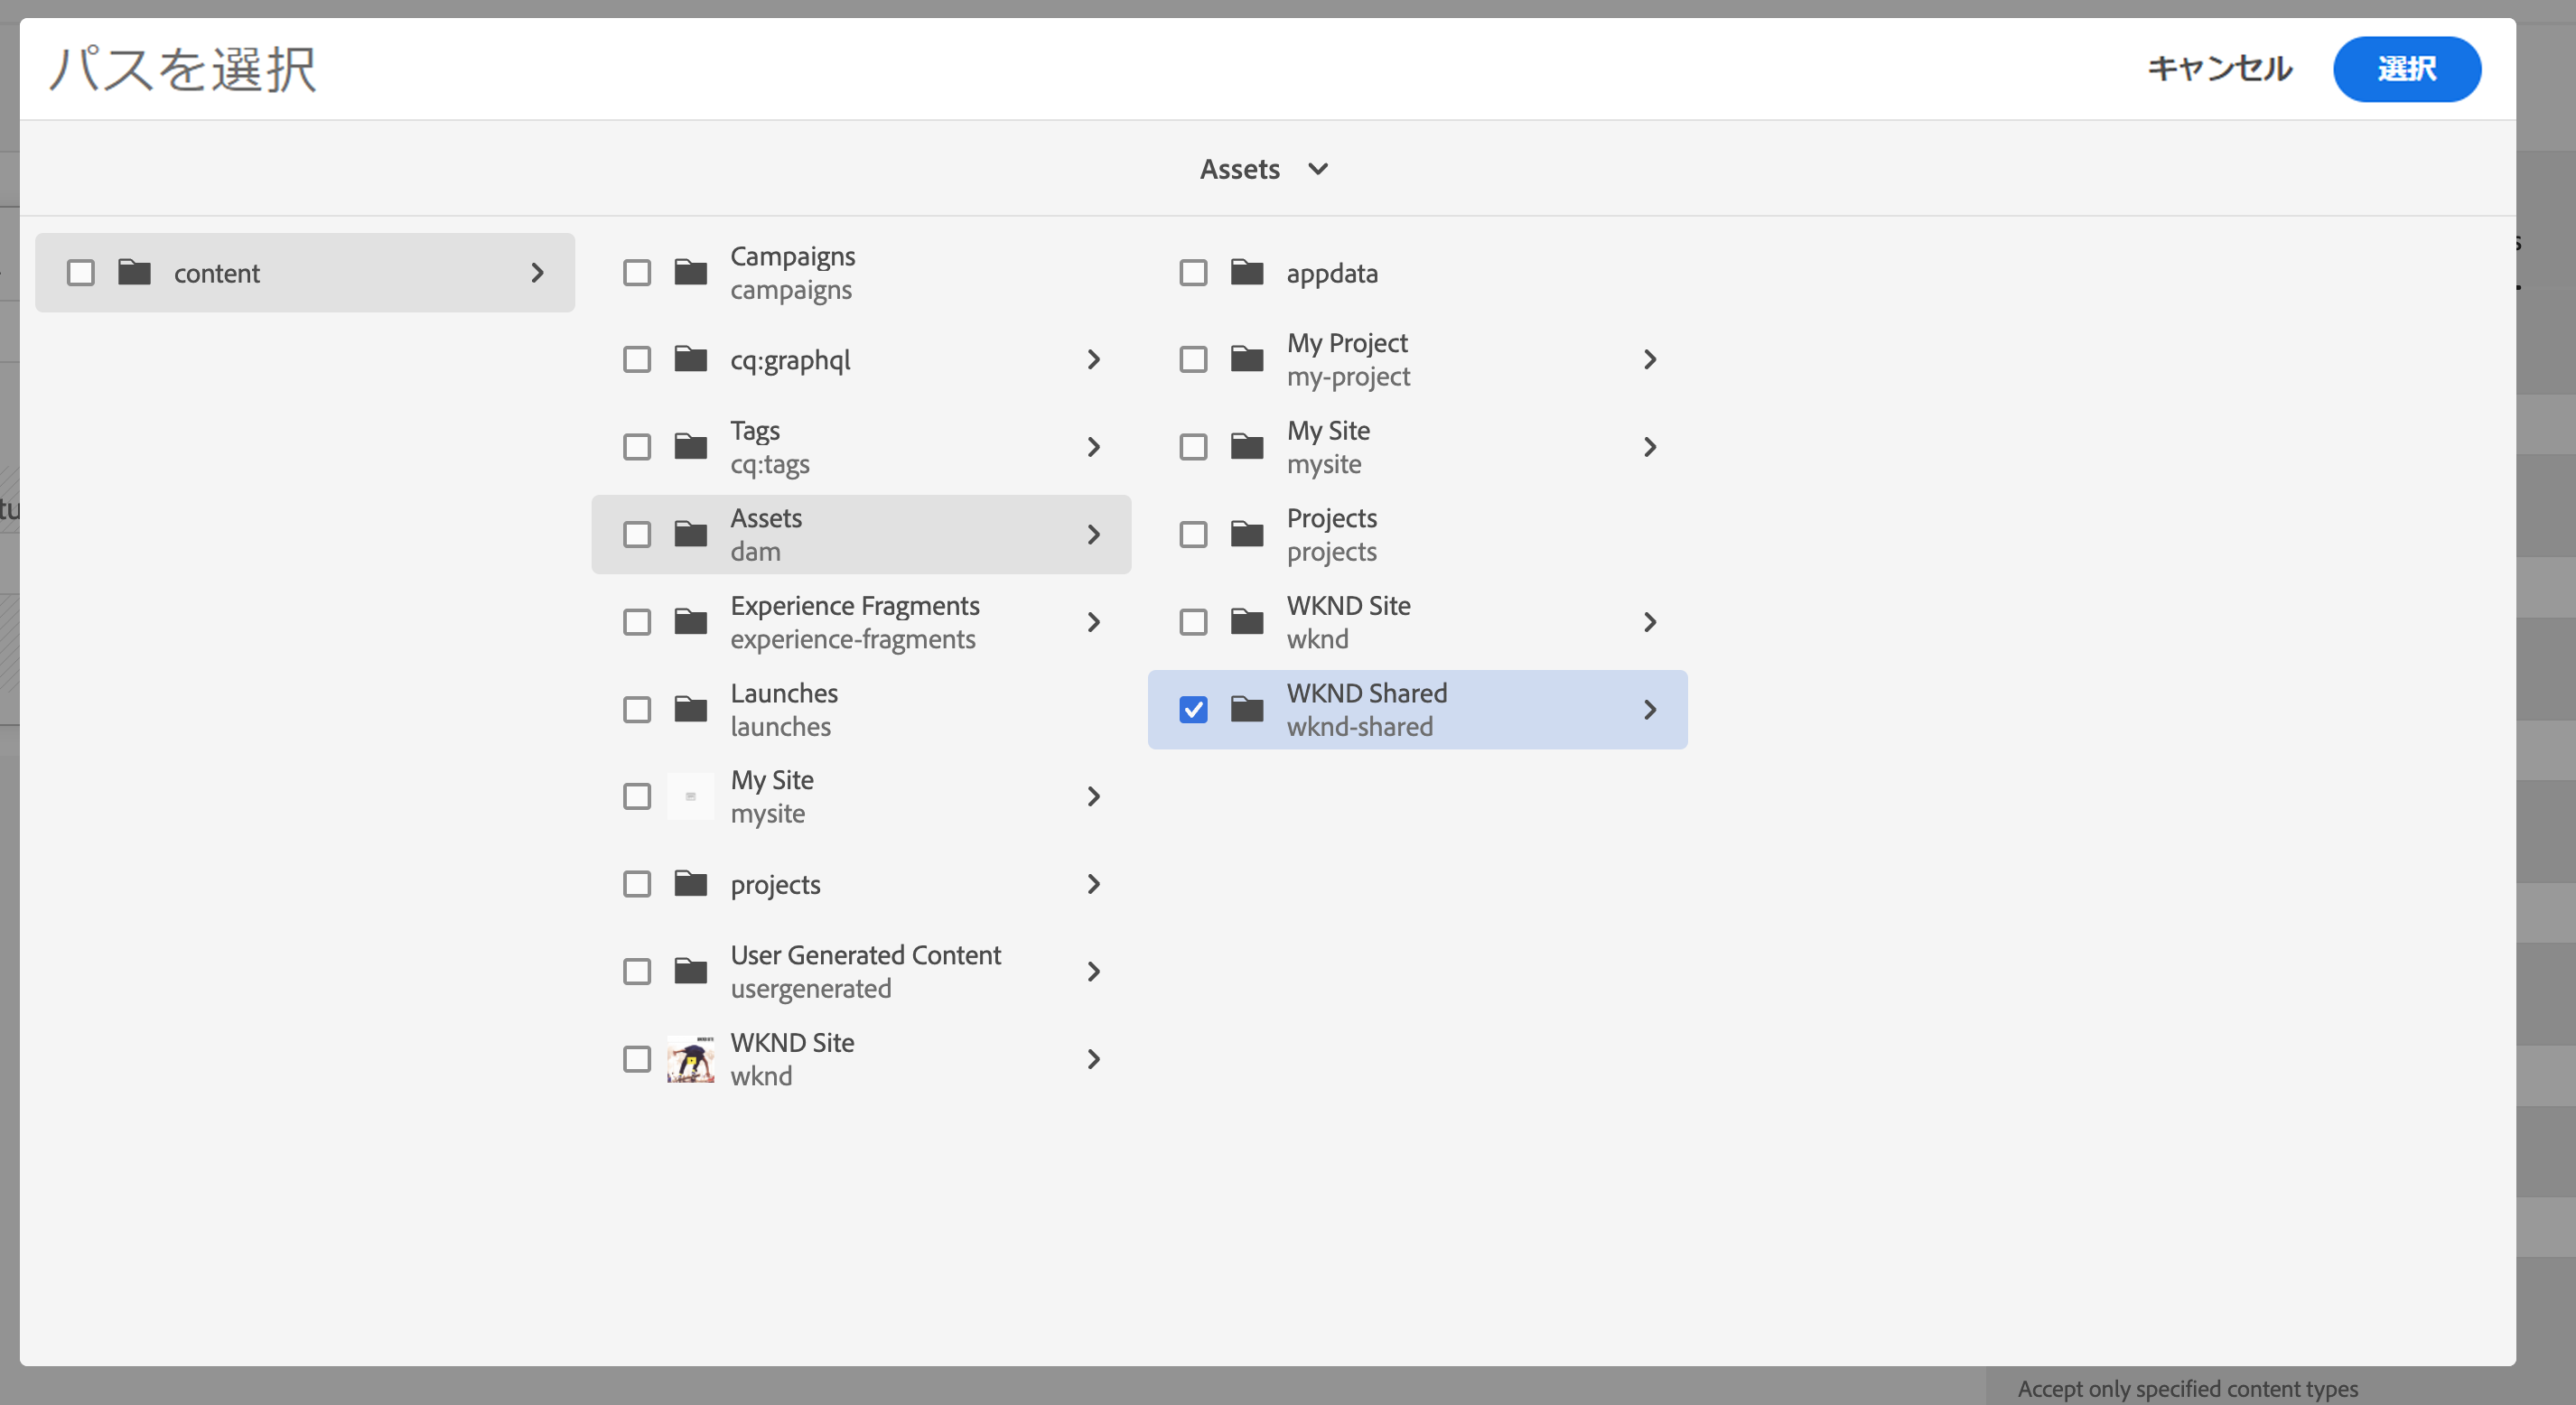Tick the My Project checkbox
The width and height of the screenshot is (2576, 1405).
pos(1193,359)
